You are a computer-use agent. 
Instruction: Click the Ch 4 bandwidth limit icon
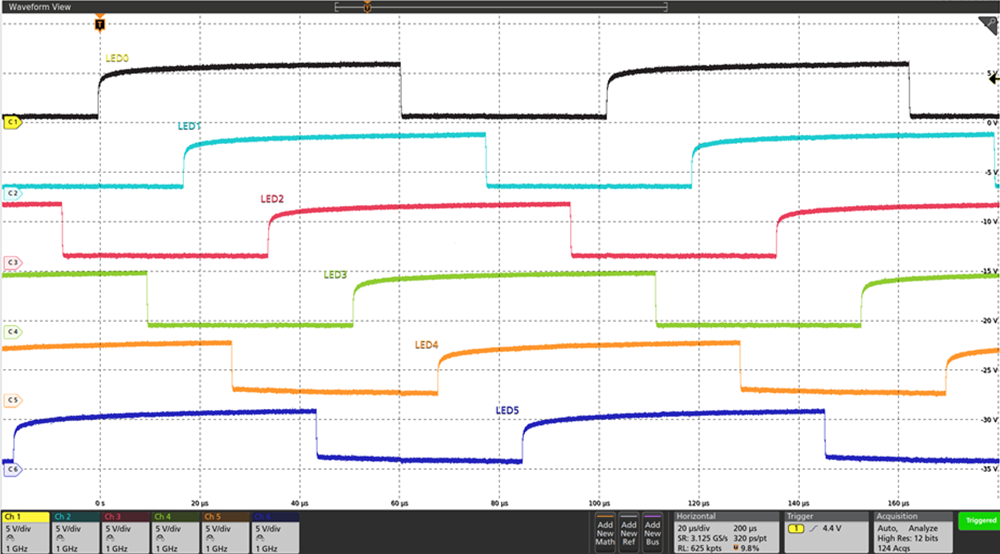161,539
